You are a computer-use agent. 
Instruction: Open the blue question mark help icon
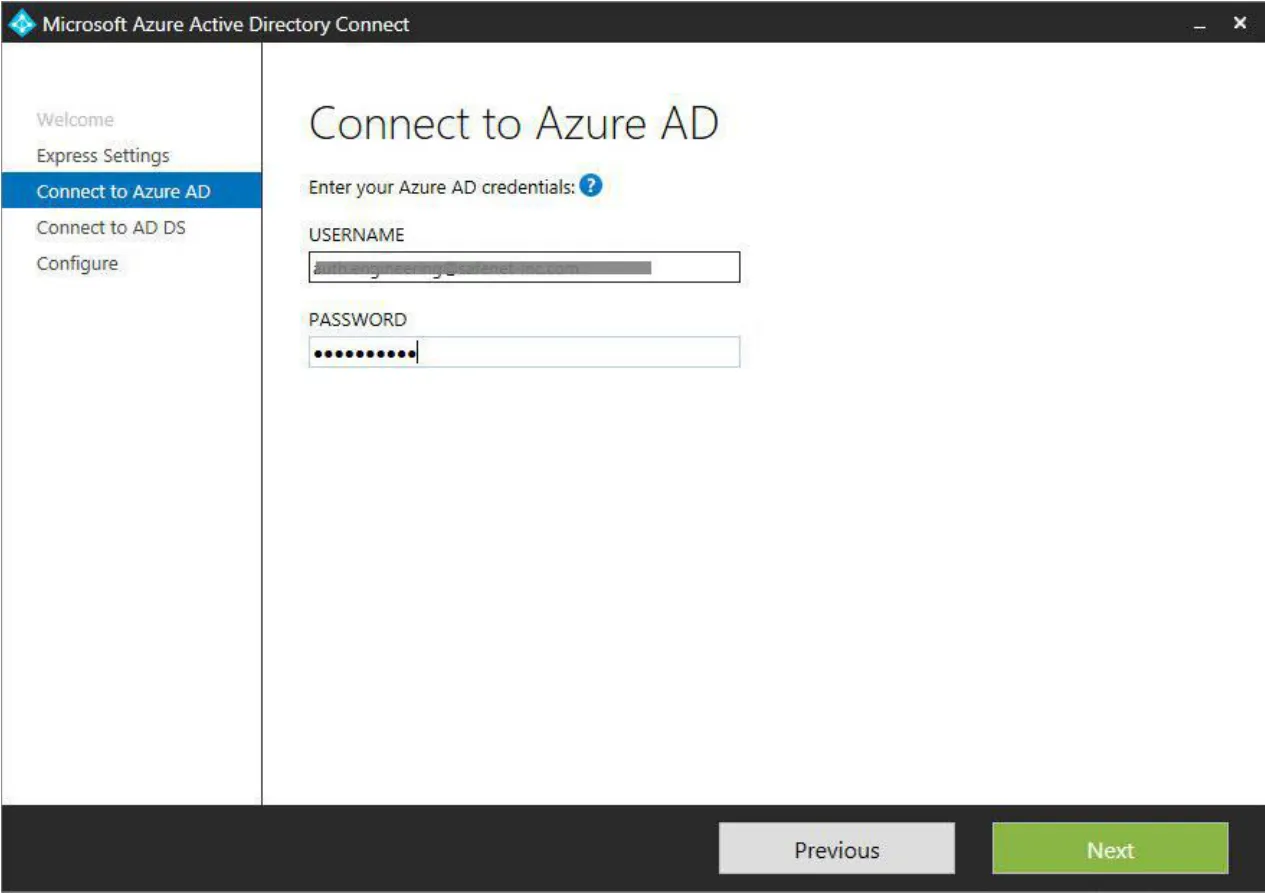[591, 186]
